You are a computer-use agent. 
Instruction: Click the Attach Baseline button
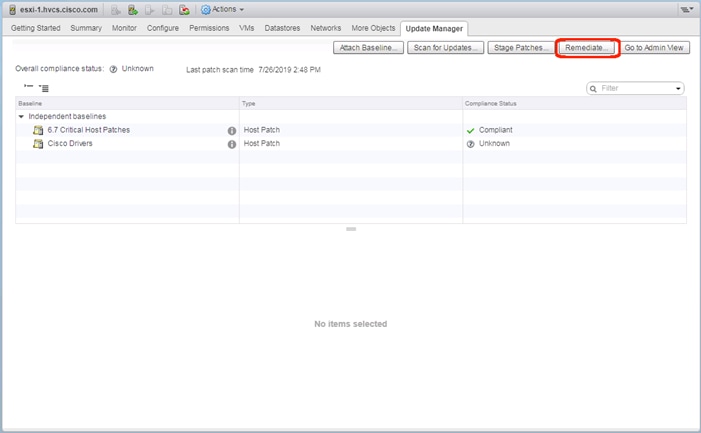(x=368, y=48)
